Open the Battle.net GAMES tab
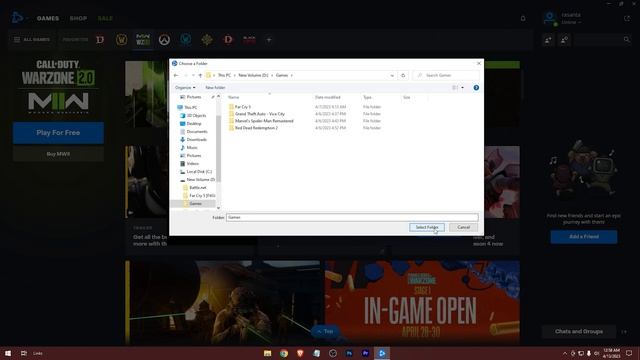This screenshot has width=640, height=360. click(x=48, y=18)
